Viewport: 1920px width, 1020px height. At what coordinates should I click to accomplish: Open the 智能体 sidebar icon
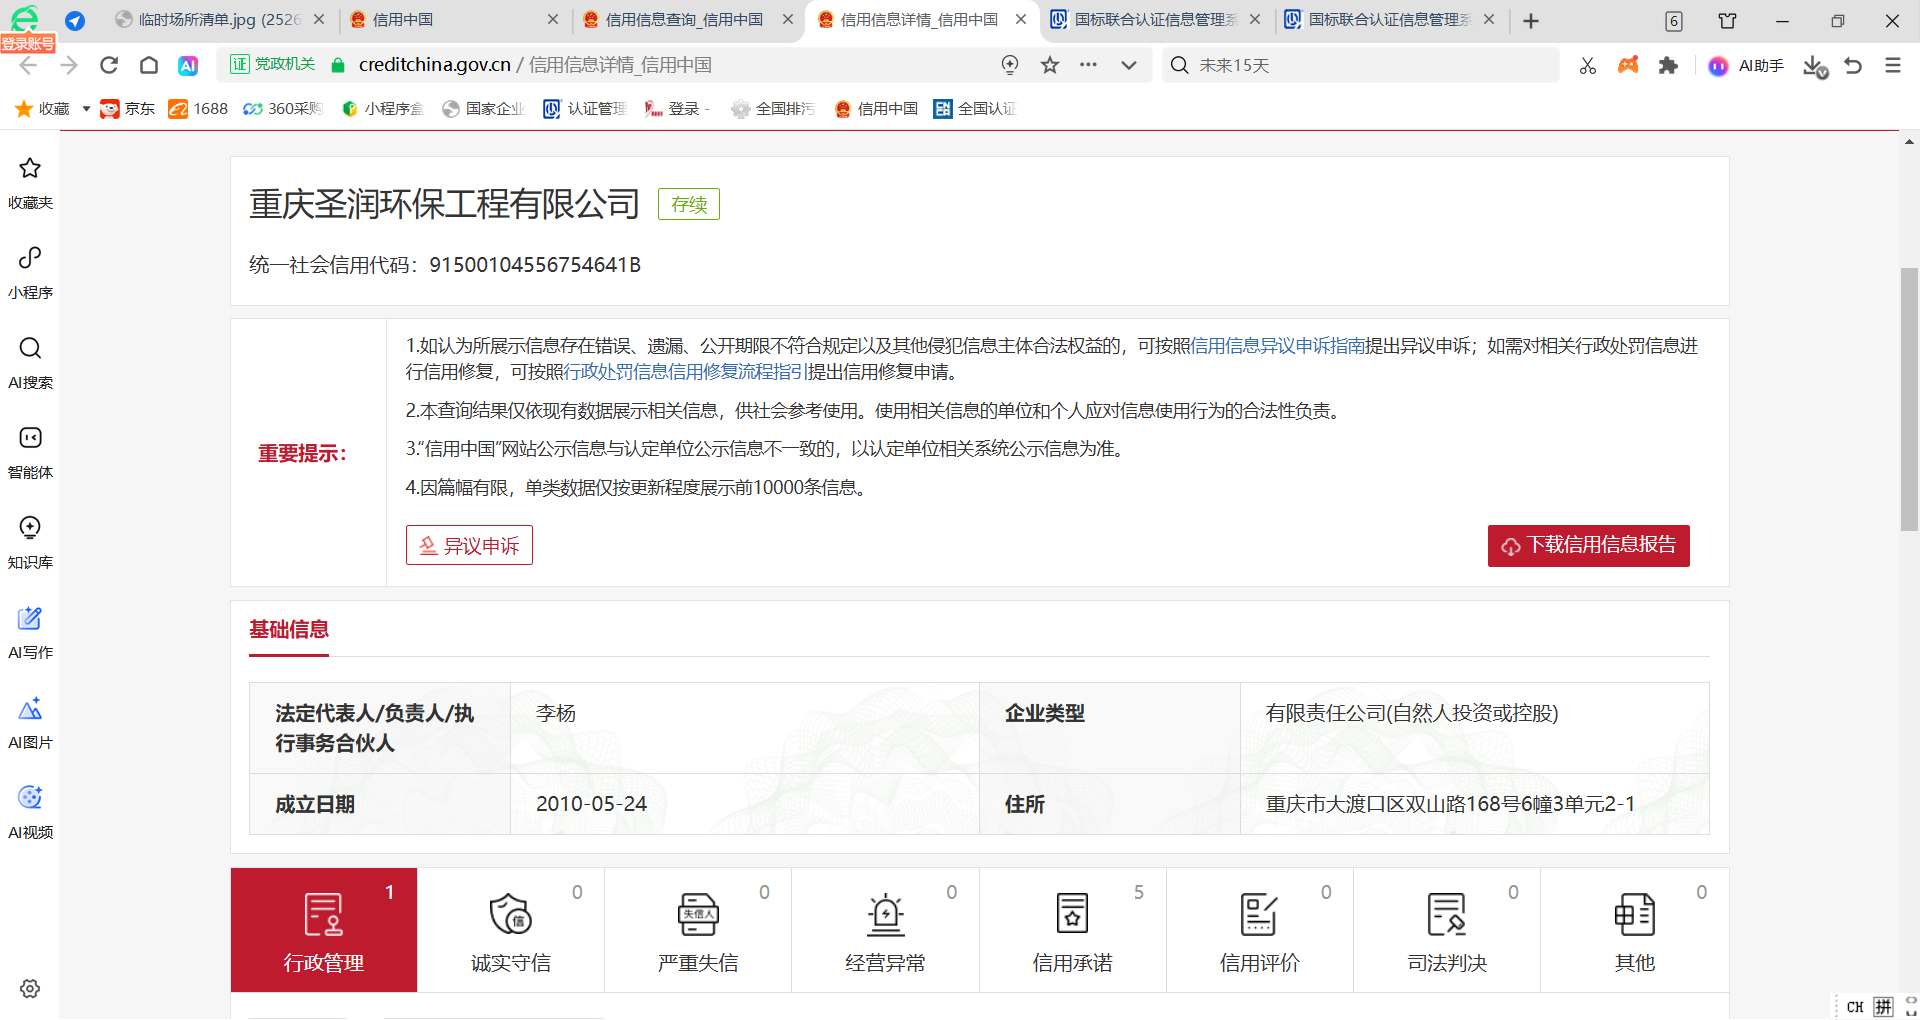pos(30,451)
